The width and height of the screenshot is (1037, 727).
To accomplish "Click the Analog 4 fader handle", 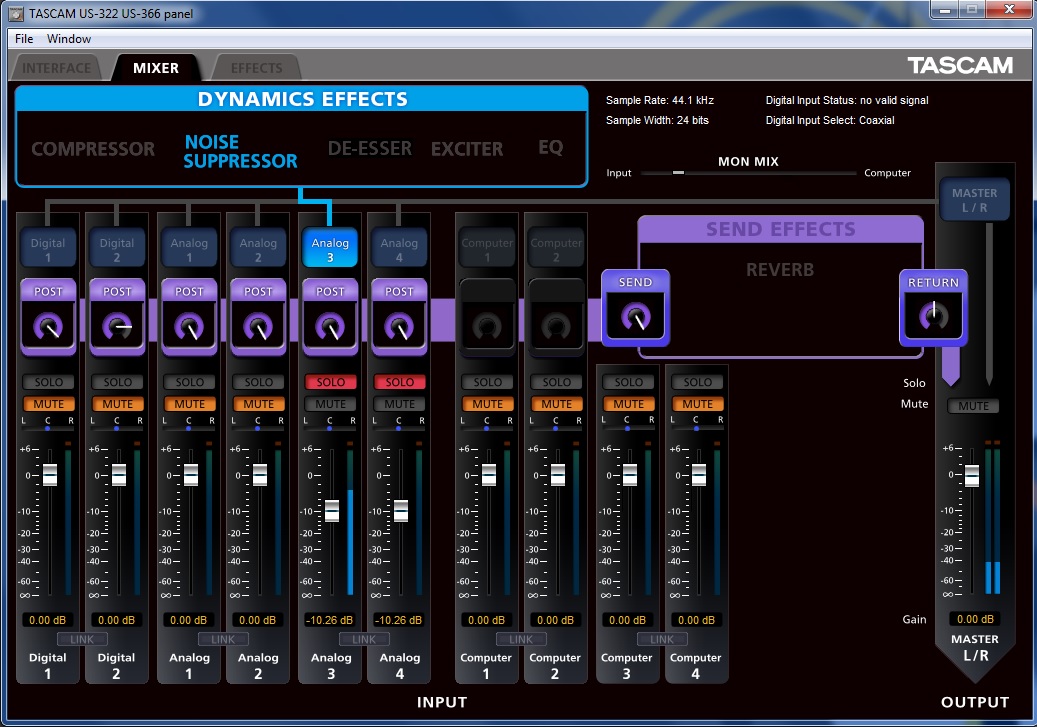I will tap(400, 511).
